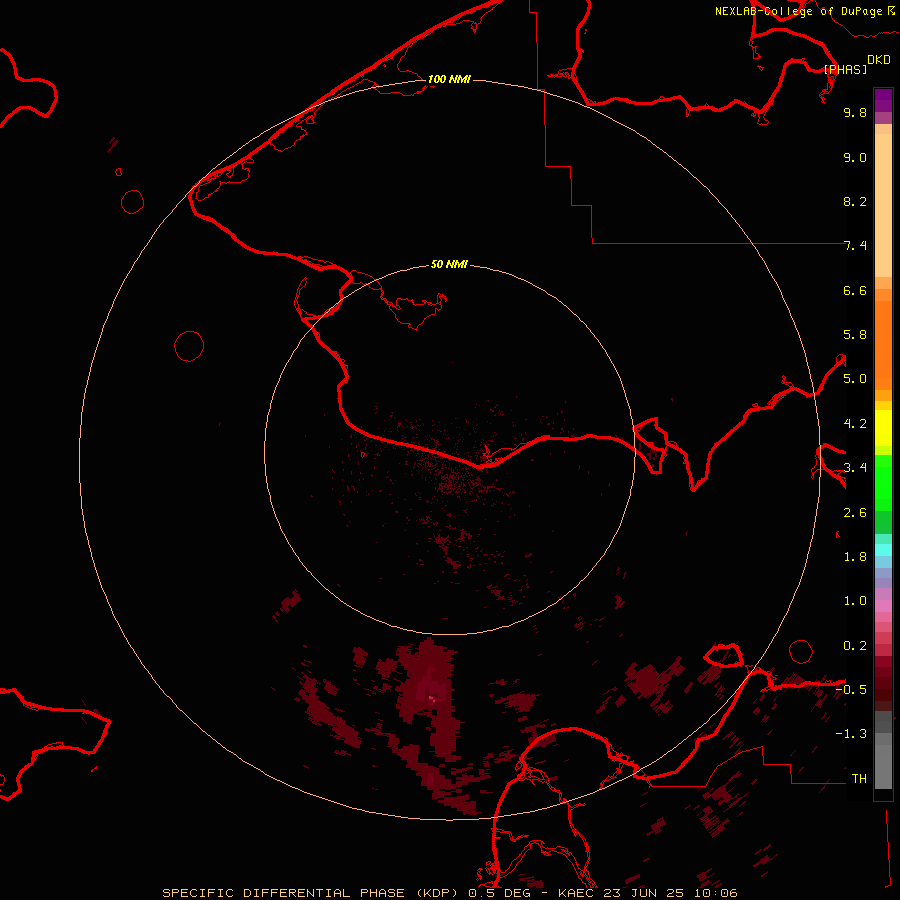
Task: Pick the purple band at the top of the color bar
Action: [883, 100]
